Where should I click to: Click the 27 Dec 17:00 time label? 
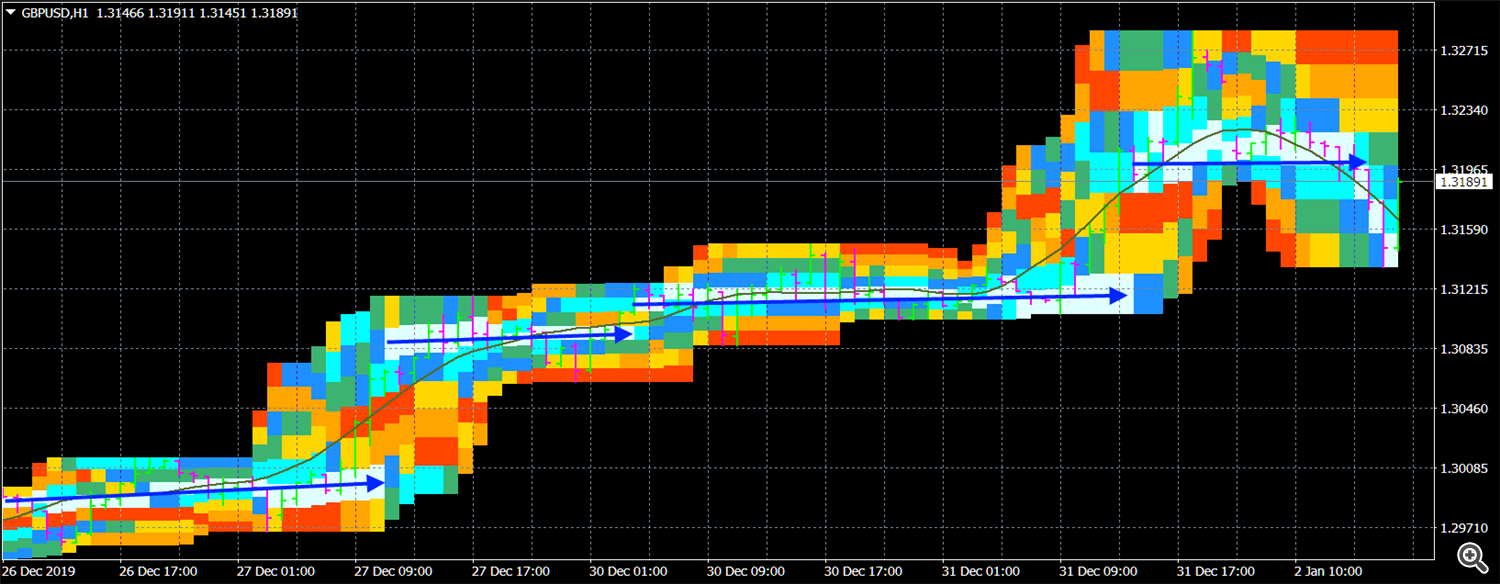coord(511,572)
